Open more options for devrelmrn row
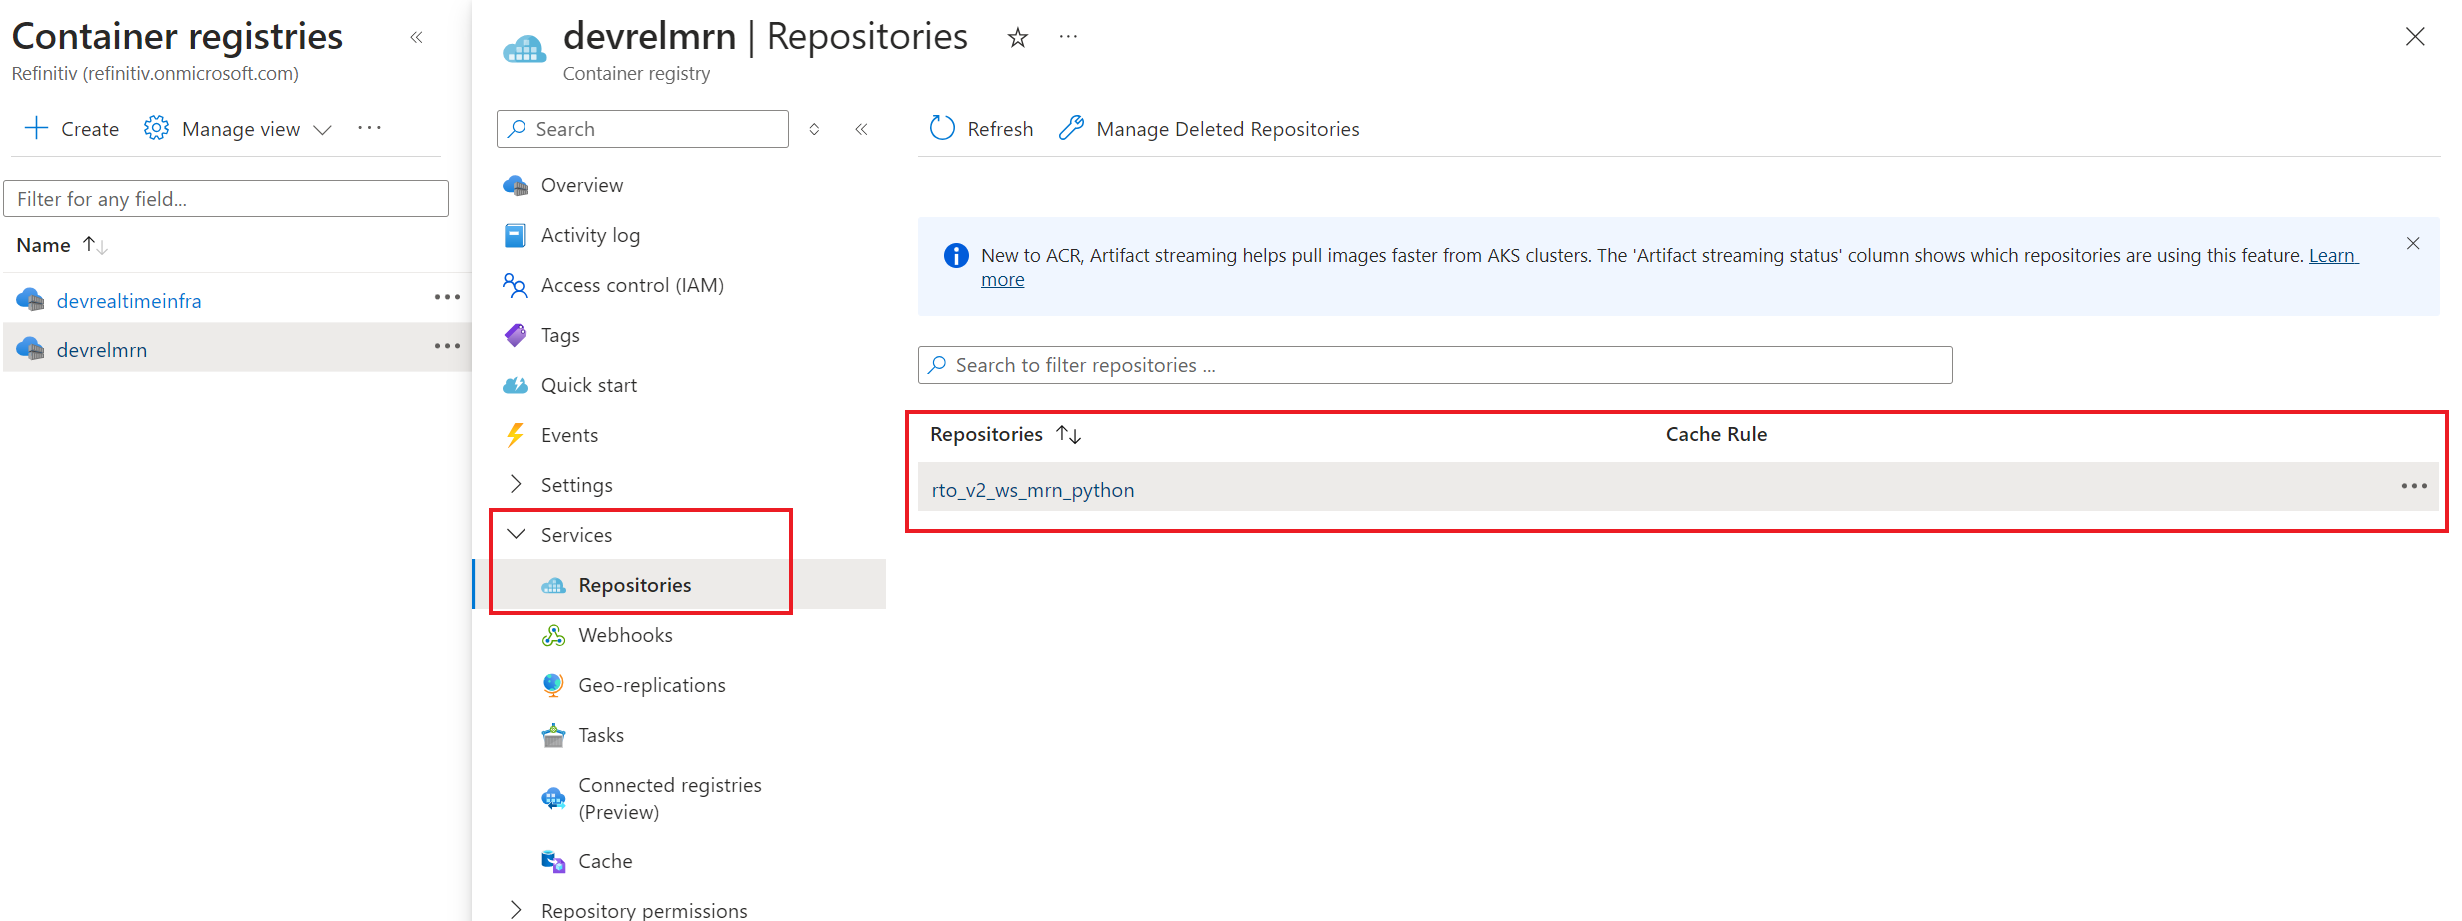The height and width of the screenshot is (921, 2462). coord(447,347)
